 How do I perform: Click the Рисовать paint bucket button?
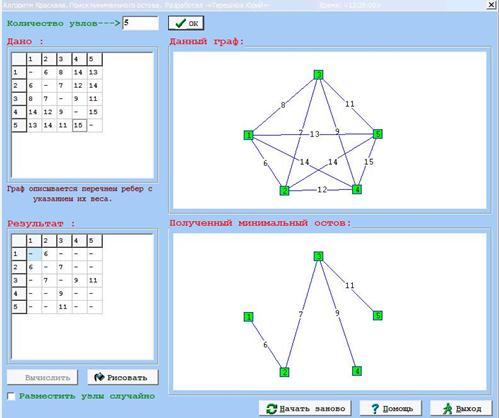click(x=122, y=377)
